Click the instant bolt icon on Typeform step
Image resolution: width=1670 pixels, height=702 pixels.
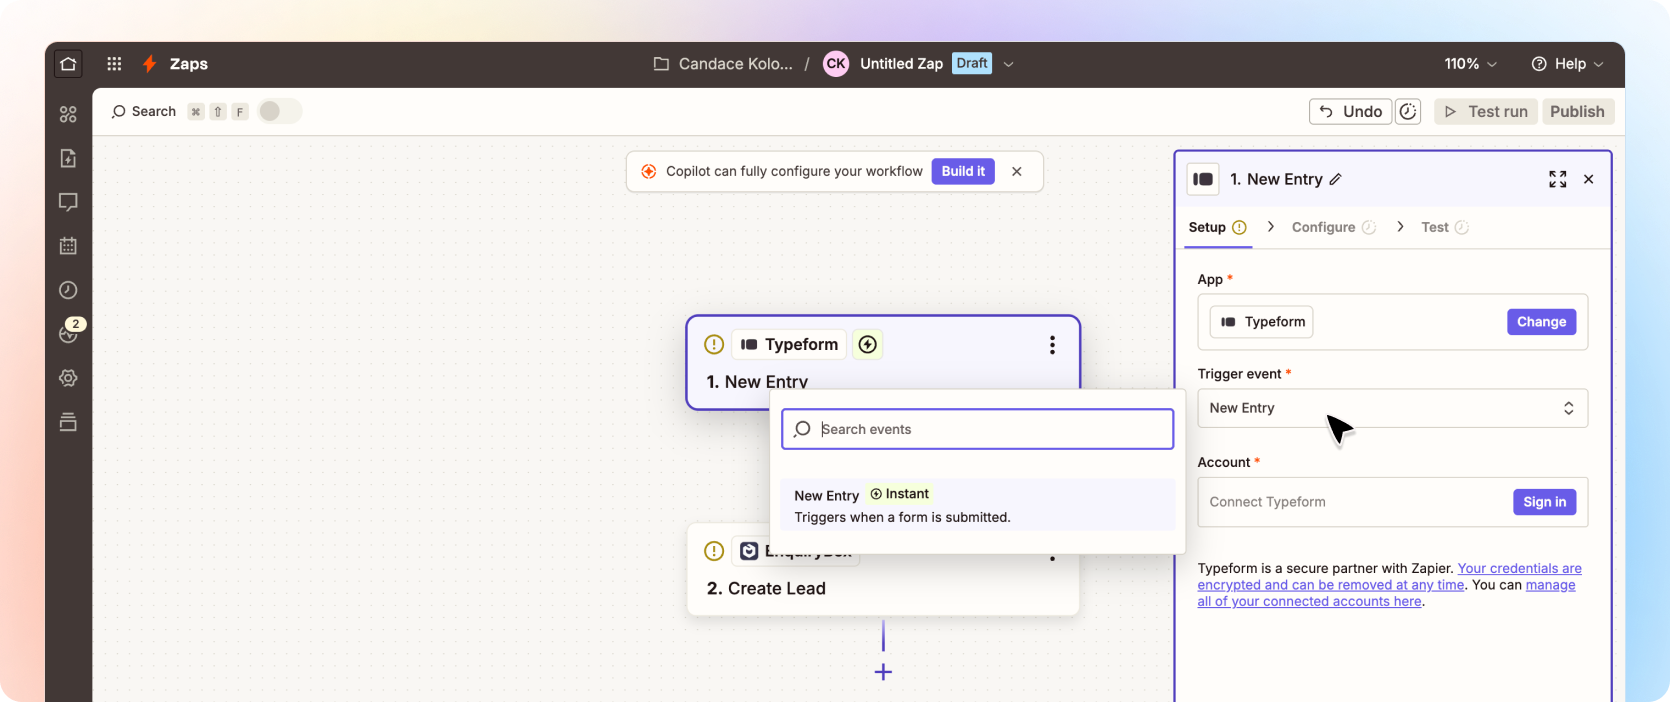(868, 344)
